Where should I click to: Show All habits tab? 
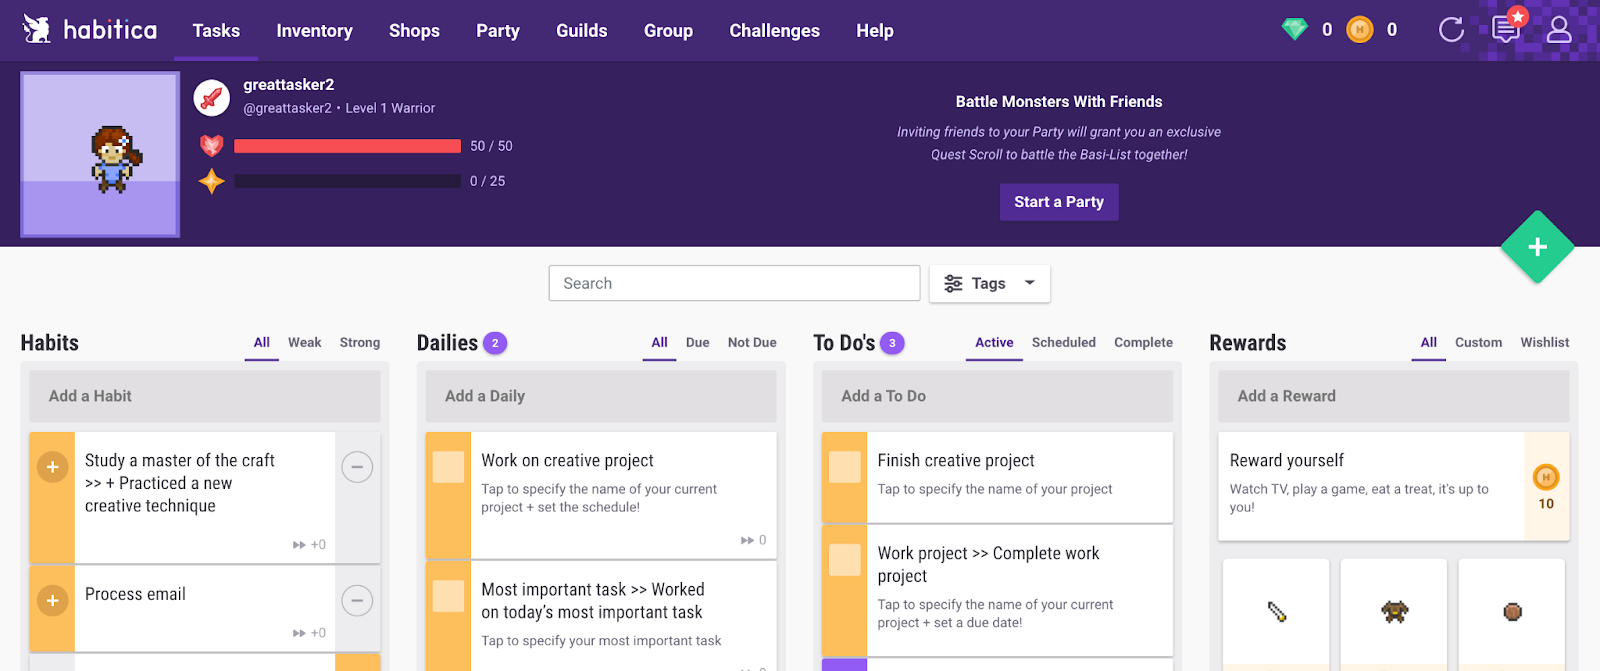(x=262, y=342)
